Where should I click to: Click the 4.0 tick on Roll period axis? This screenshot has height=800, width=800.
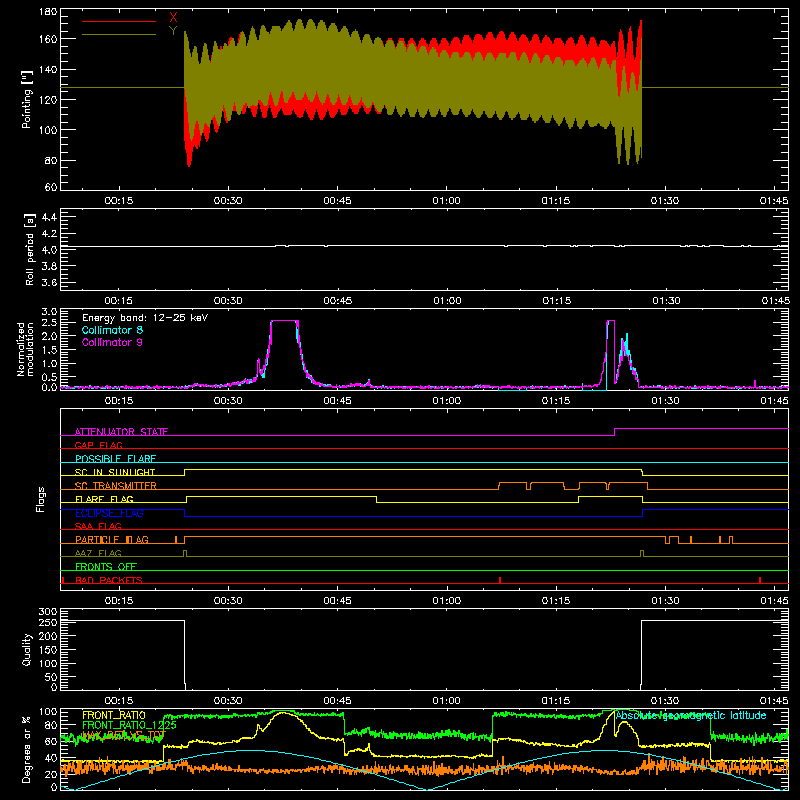tap(49, 250)
